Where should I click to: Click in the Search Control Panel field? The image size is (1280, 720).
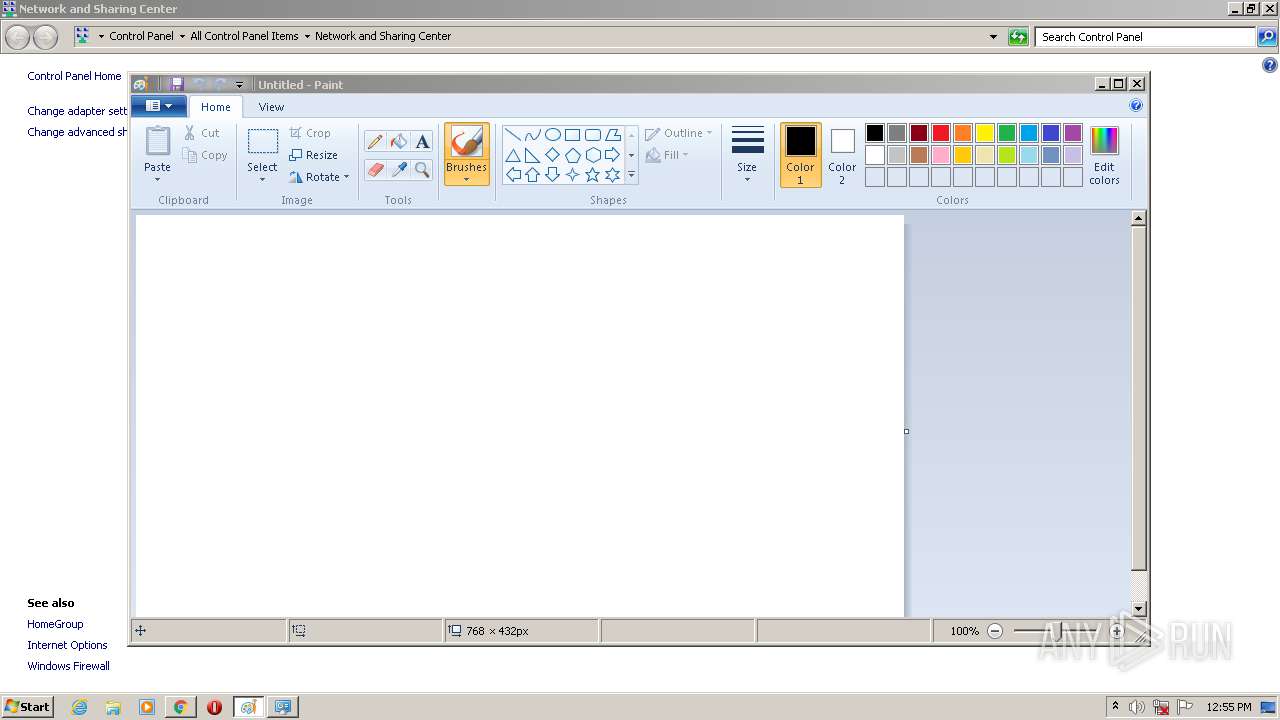(1145, 37)
